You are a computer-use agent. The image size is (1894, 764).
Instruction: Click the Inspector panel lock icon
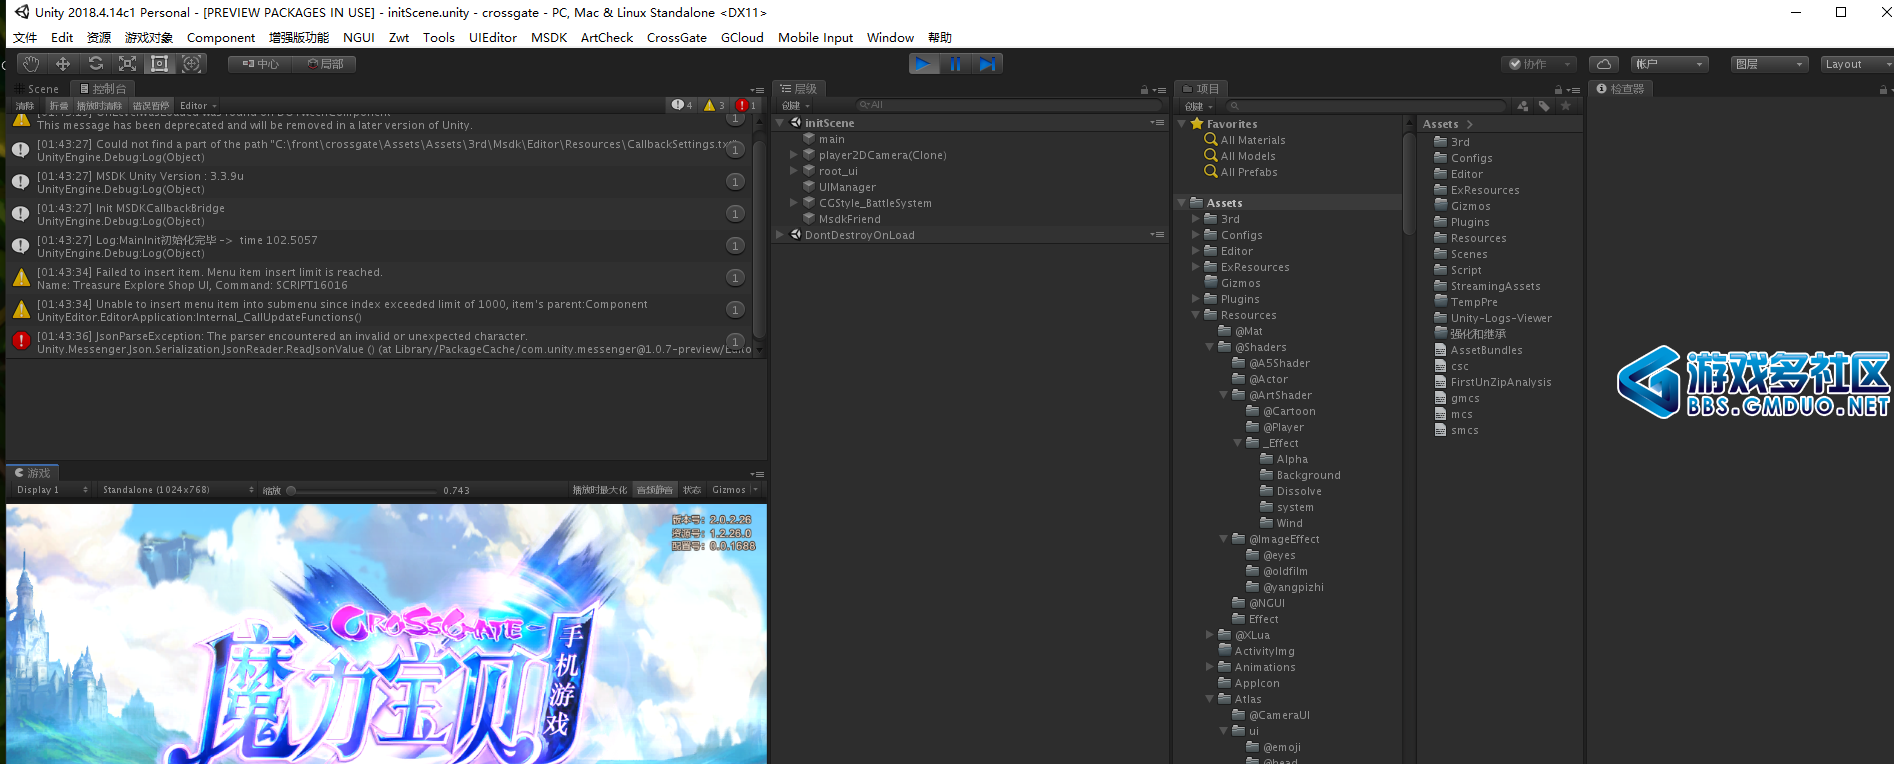[x=1883, y=90]
